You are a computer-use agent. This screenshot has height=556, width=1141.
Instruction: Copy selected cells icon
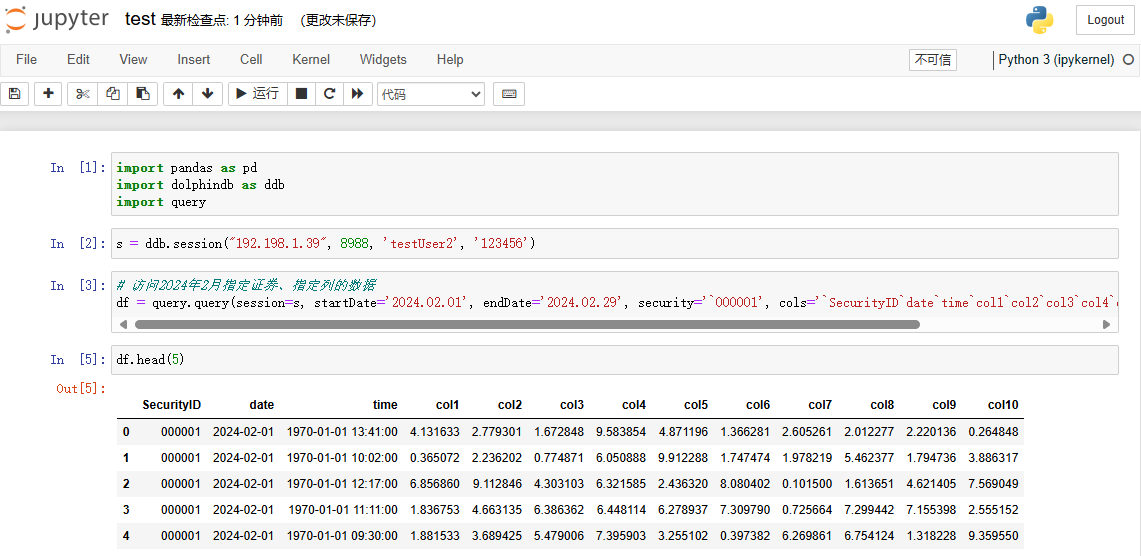click(x=113, y=94)
